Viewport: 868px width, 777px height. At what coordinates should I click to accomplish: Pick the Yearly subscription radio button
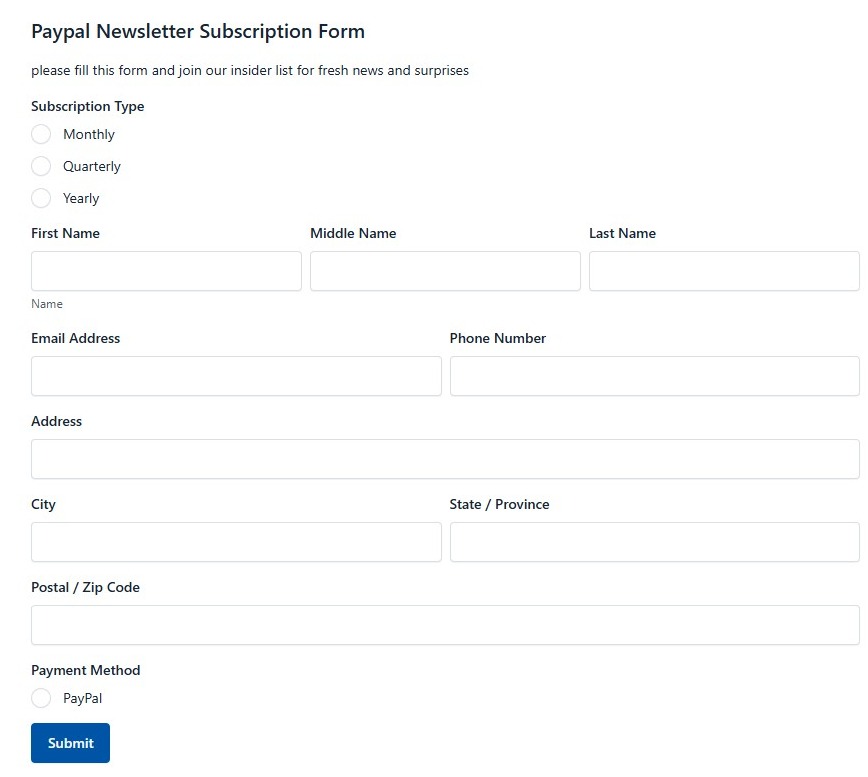coord(41,198)
